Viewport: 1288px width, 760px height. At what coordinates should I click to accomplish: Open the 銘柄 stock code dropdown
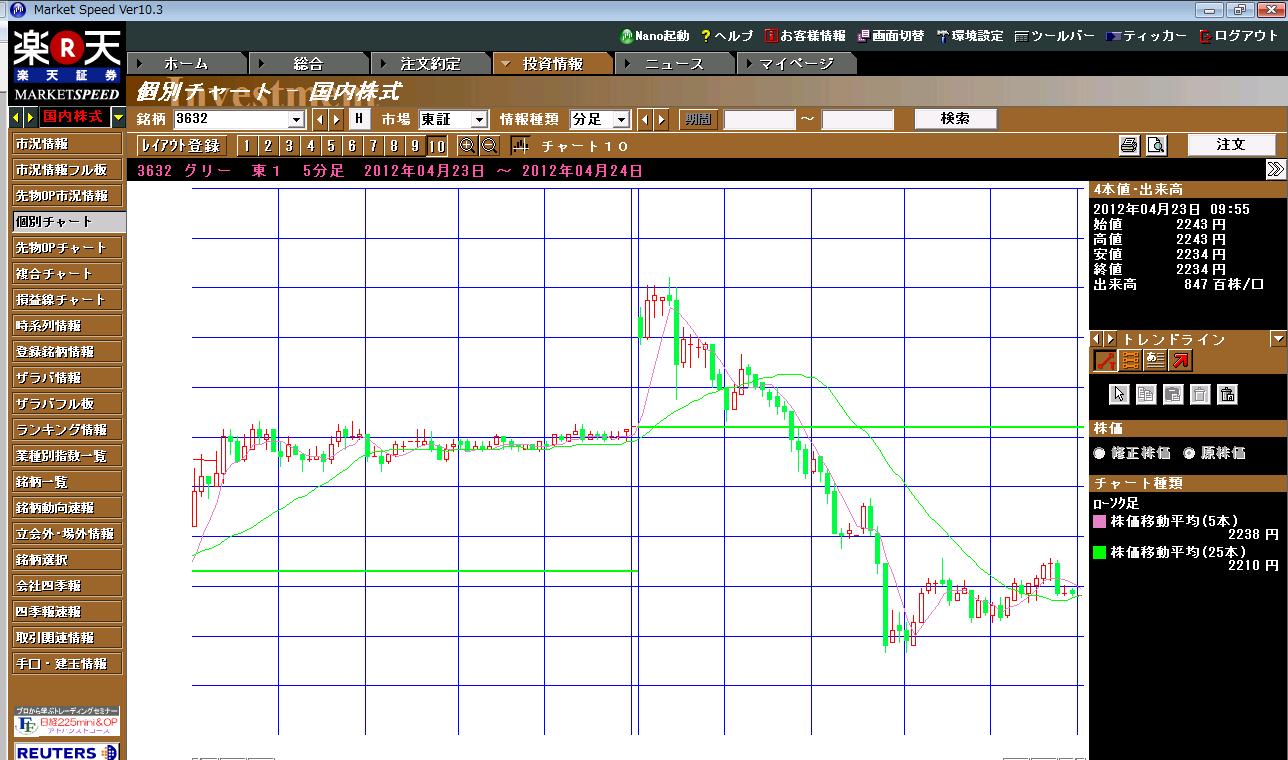pos(296,119)
